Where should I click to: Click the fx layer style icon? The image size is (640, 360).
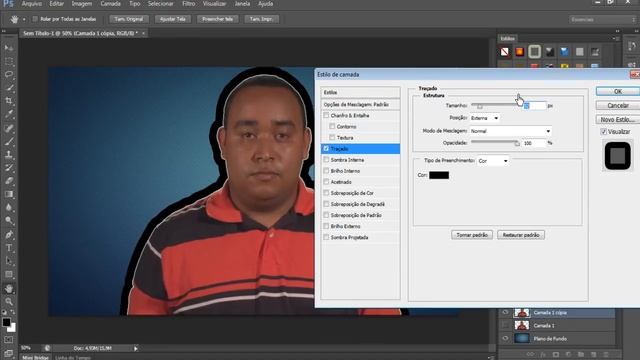(543, 354)
